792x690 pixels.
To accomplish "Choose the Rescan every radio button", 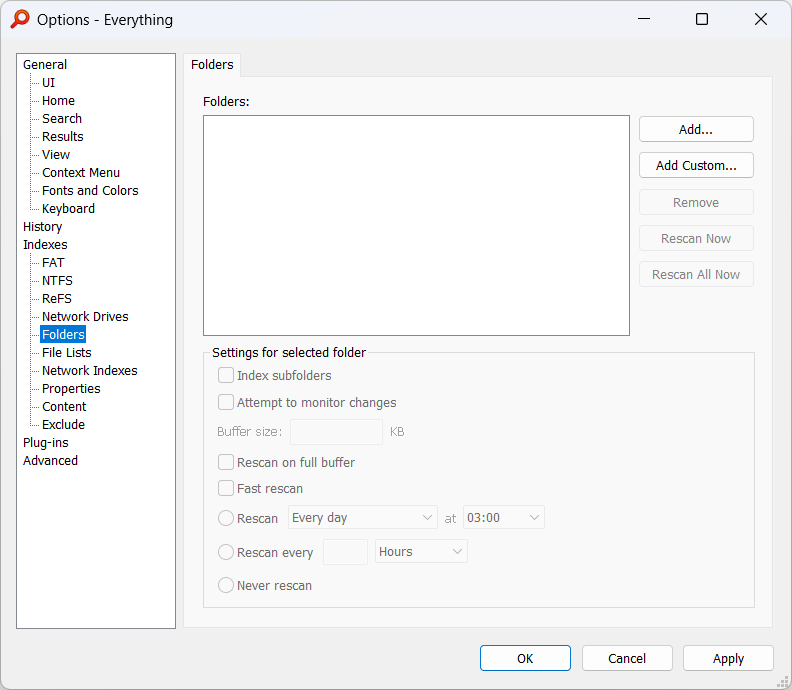I will click(x=226, y=552).
